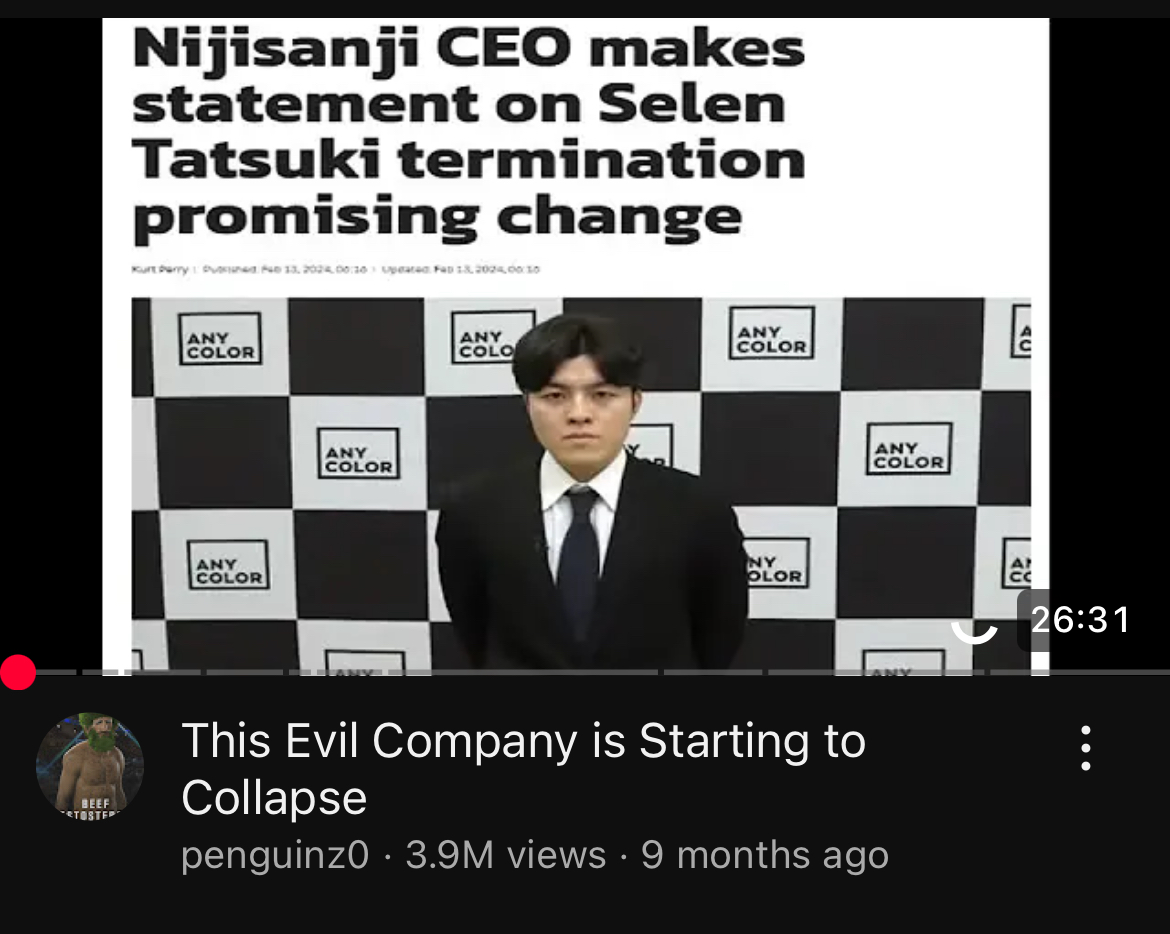Viewport: 1170px width, 934px height.
Task: Open the three-dot video options menu
Action: (1086, 747)
